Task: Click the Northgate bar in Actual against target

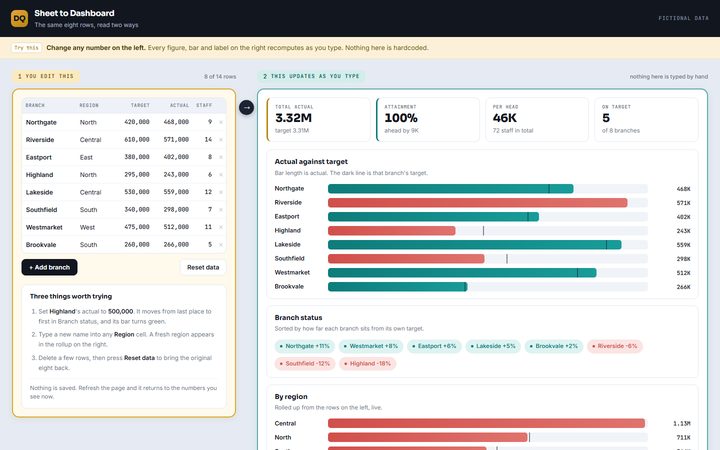Action: 450,189
